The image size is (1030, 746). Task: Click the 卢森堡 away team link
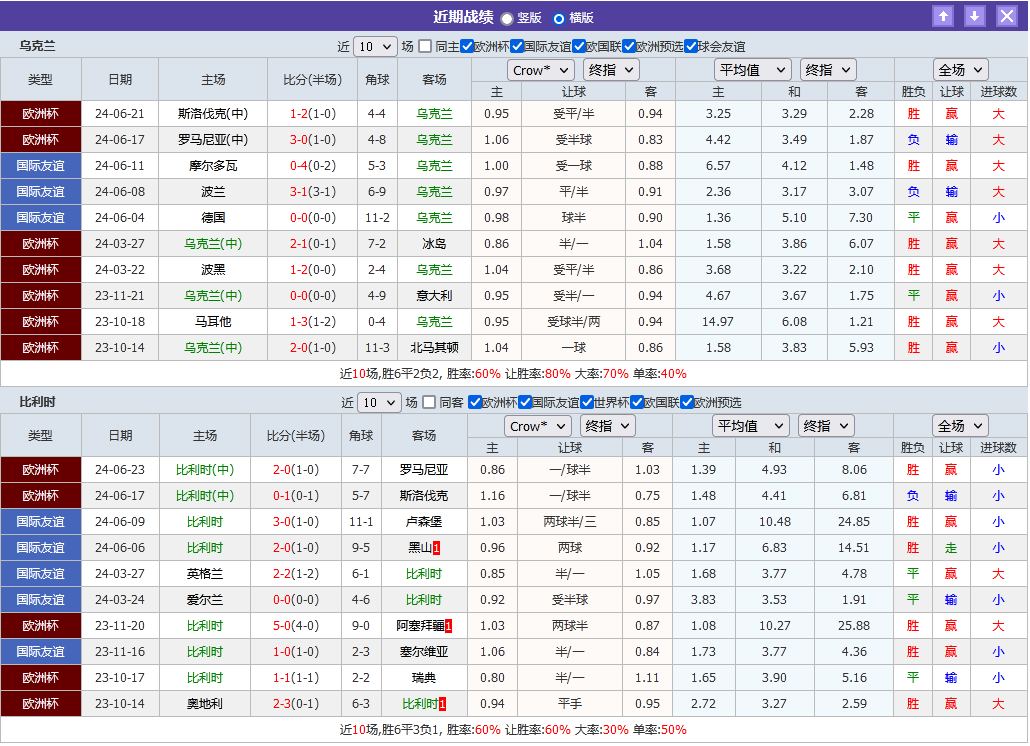point(423,521)
